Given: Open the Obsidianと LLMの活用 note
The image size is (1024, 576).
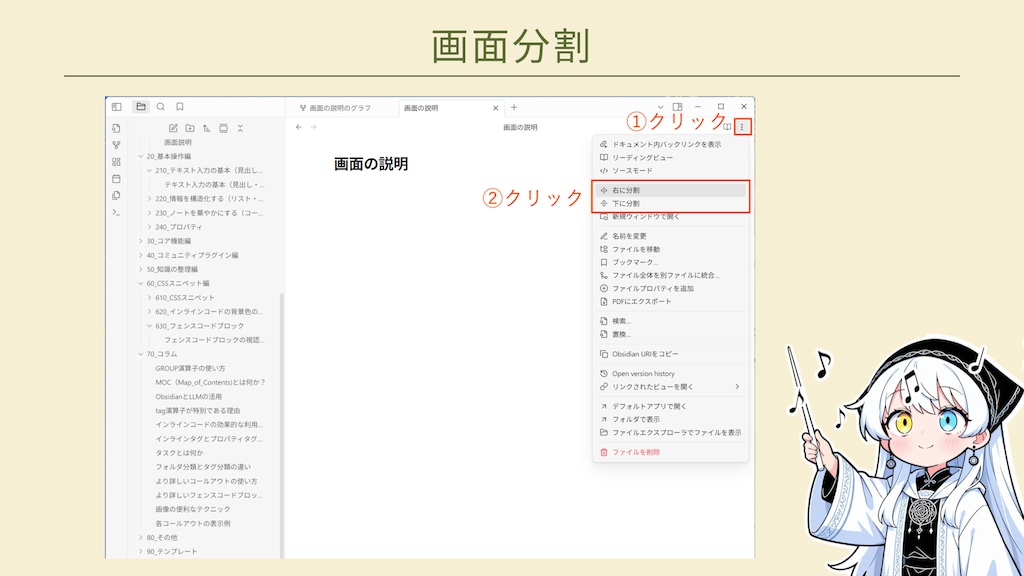Looking at the screenshot, I should (189, 396).
